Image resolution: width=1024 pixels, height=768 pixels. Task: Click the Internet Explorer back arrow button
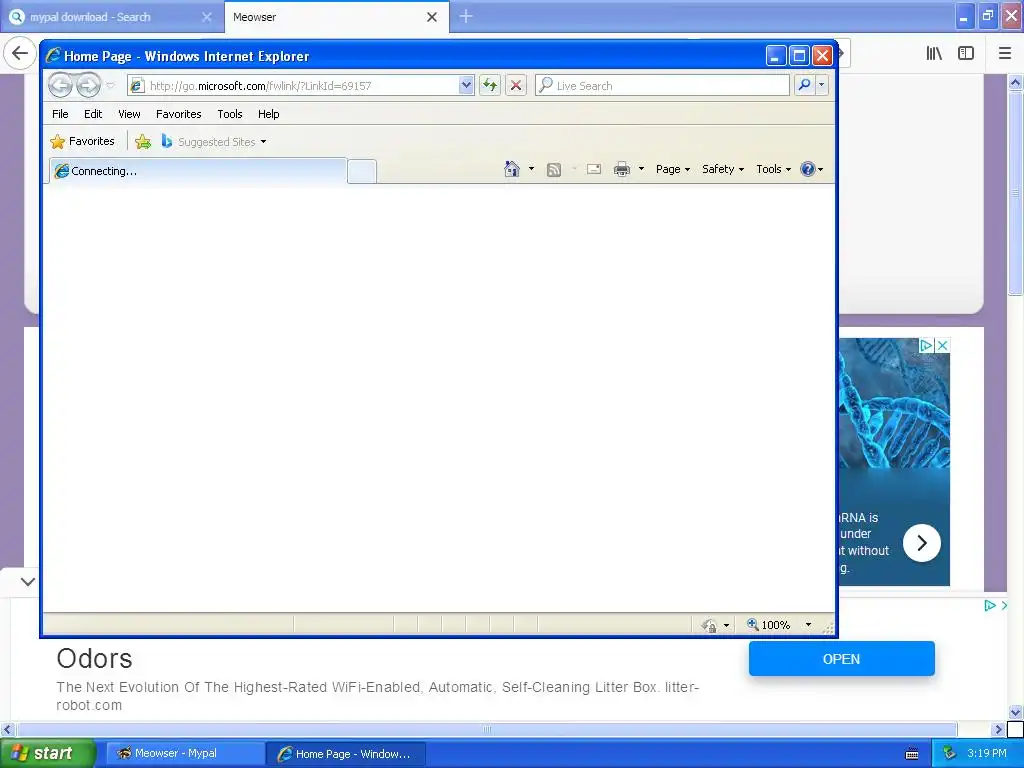[x=60, y=85]
